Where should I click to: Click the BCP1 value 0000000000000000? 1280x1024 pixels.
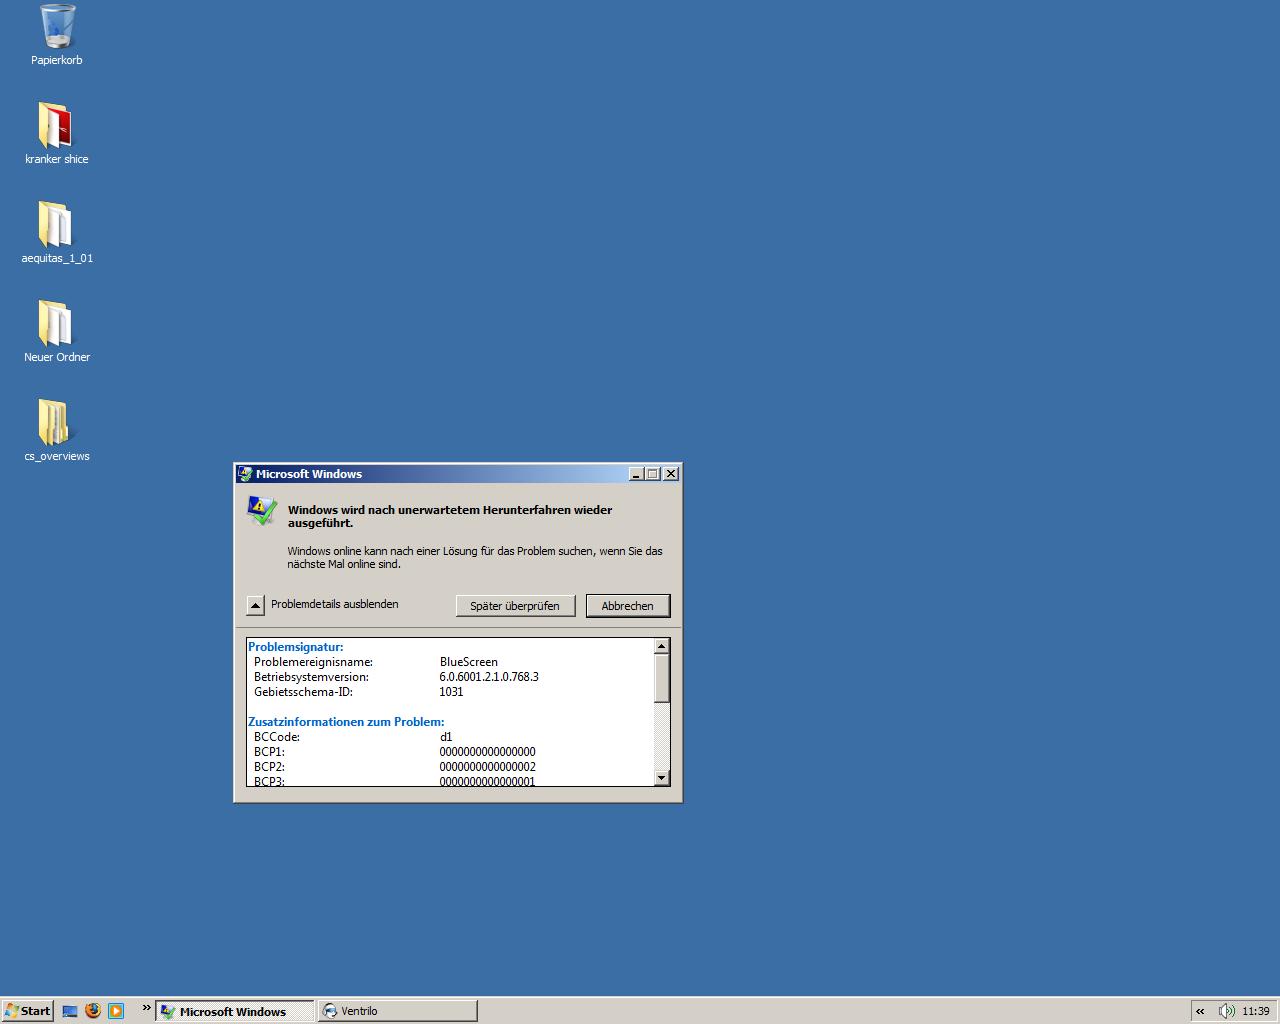[x=488, y=752]
